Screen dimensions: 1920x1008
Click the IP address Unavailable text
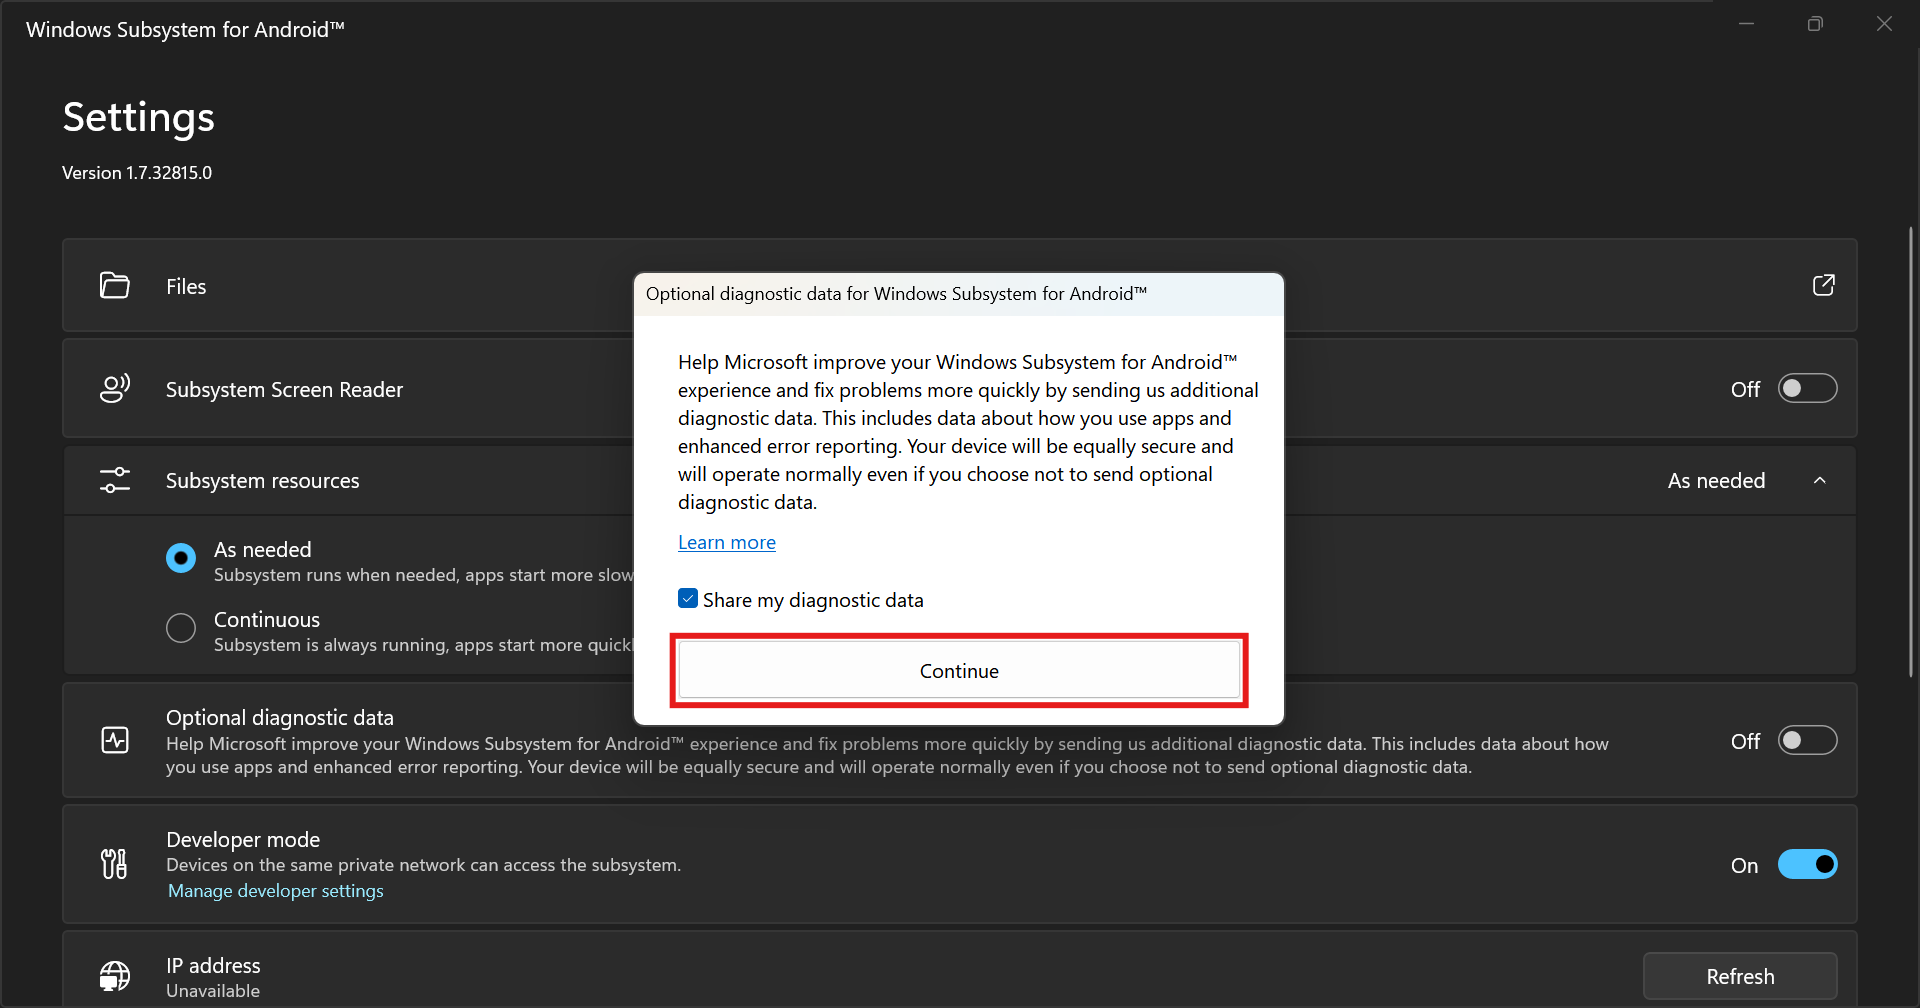213,991
